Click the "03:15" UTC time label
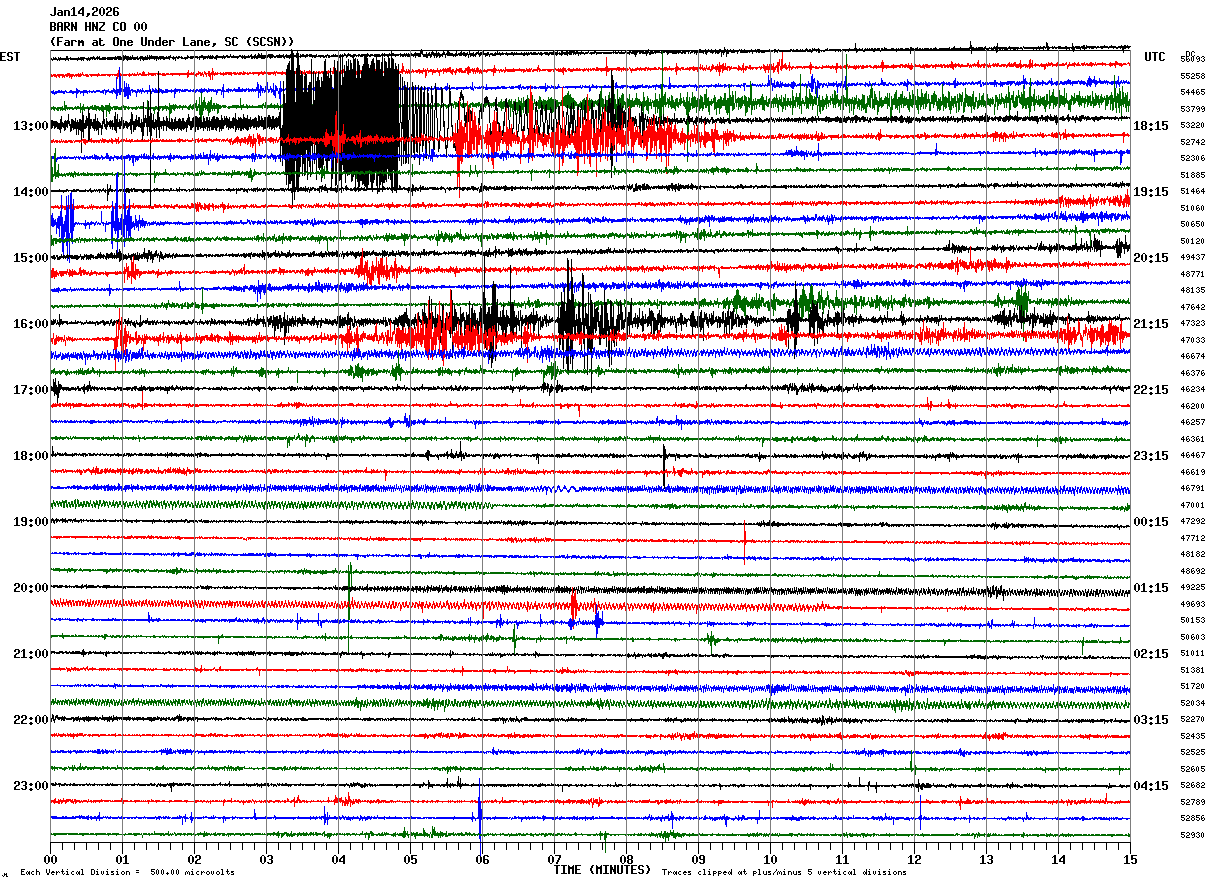The image size is (1210, 886). point(1151,720)
